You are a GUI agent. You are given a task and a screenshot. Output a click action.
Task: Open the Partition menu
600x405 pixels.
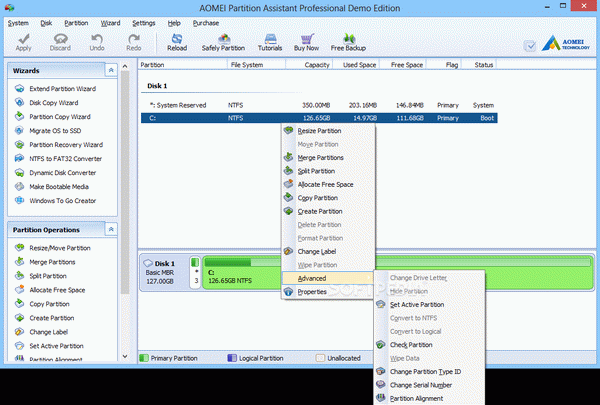pyautogui.click(x=76, y=23)
